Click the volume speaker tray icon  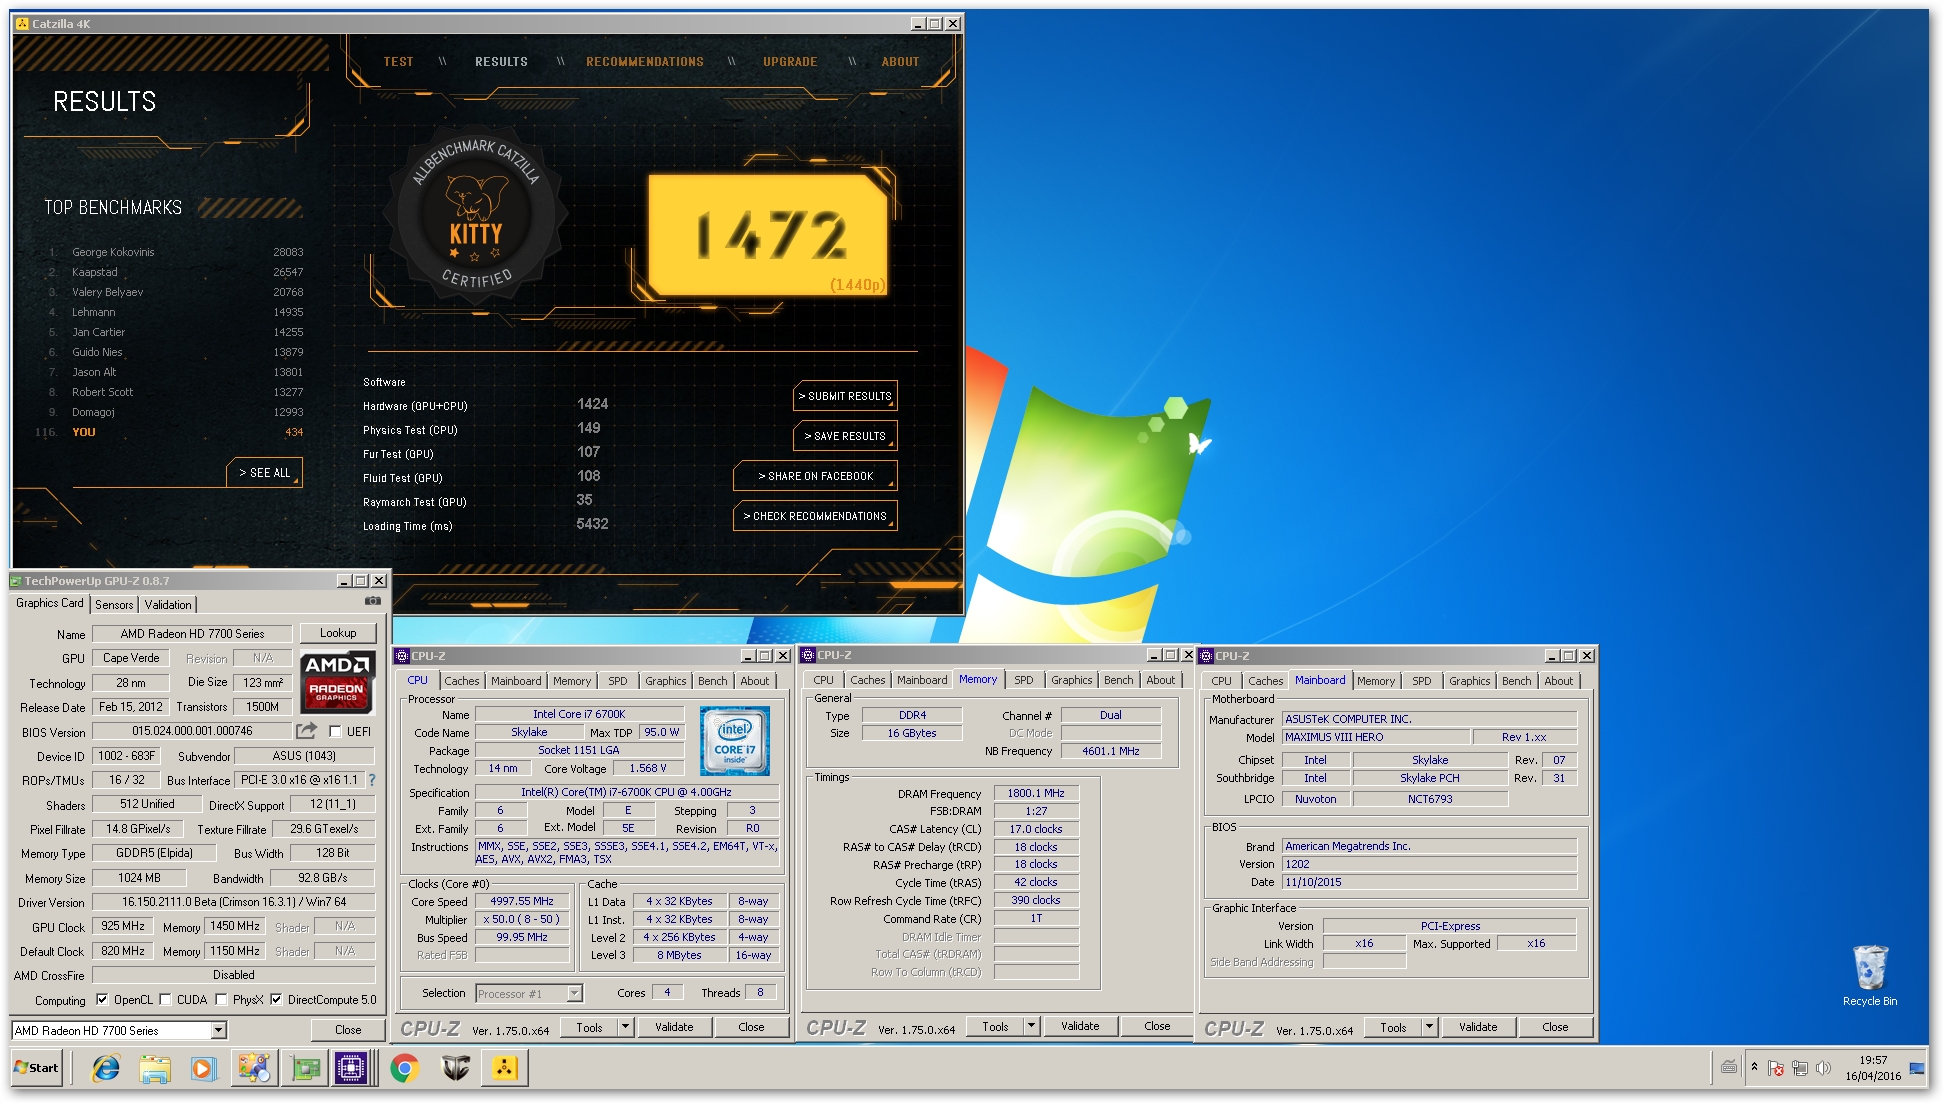point(1823,1068)
